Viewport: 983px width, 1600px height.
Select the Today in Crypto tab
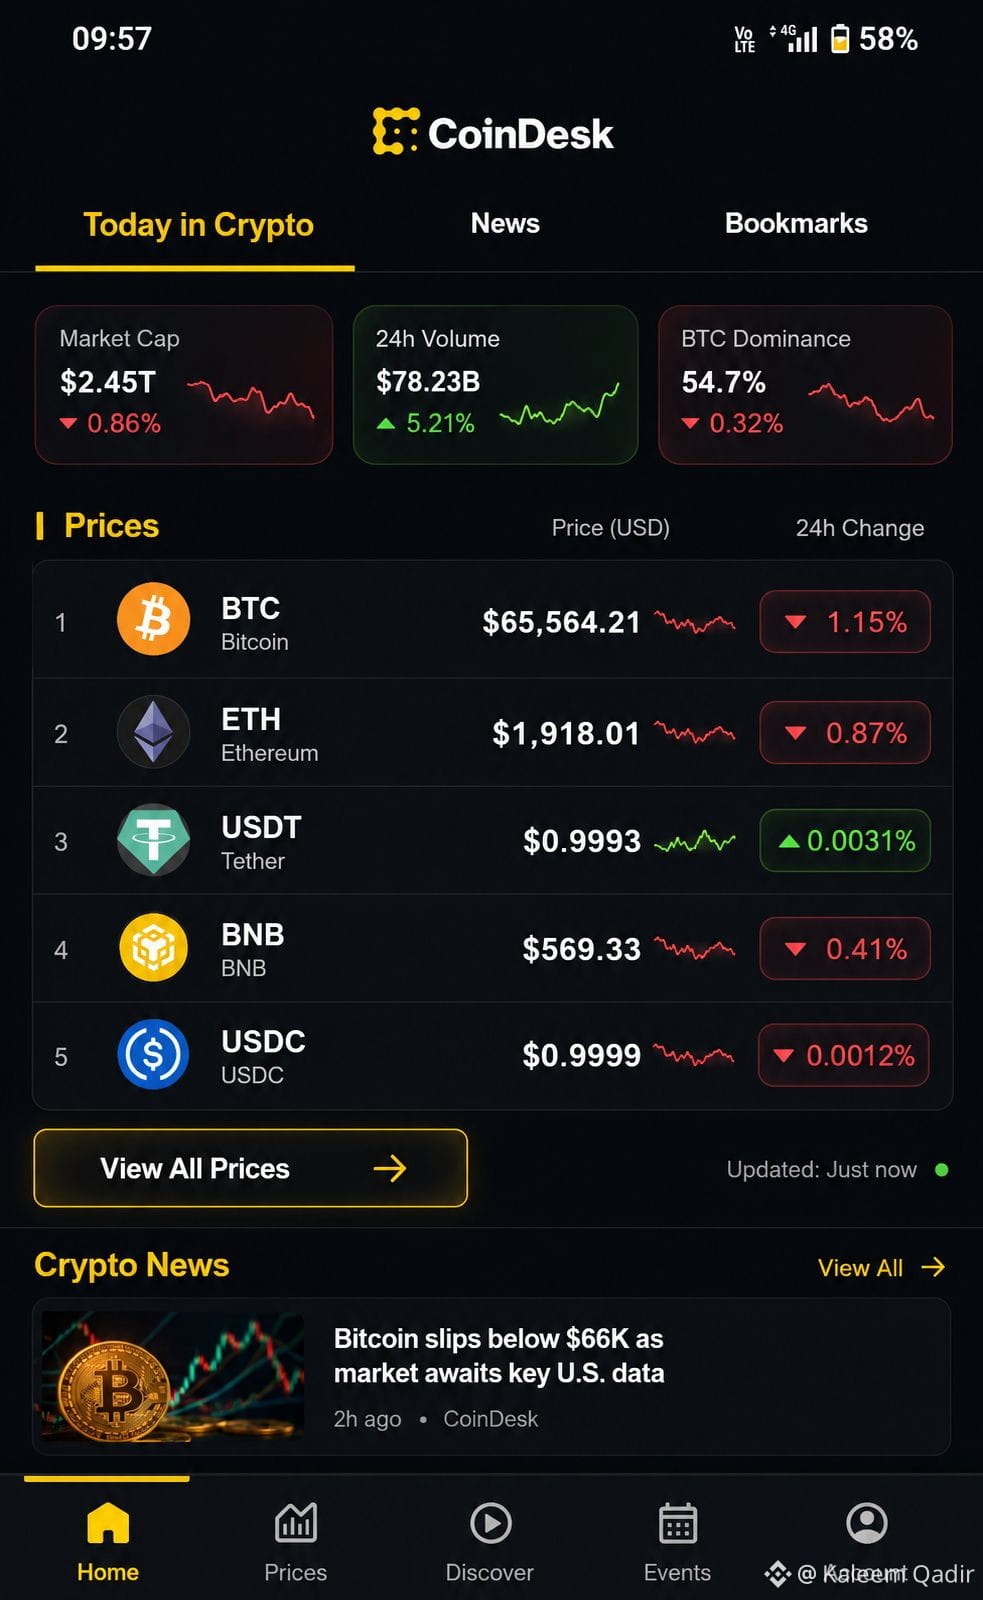coord(198,225)
